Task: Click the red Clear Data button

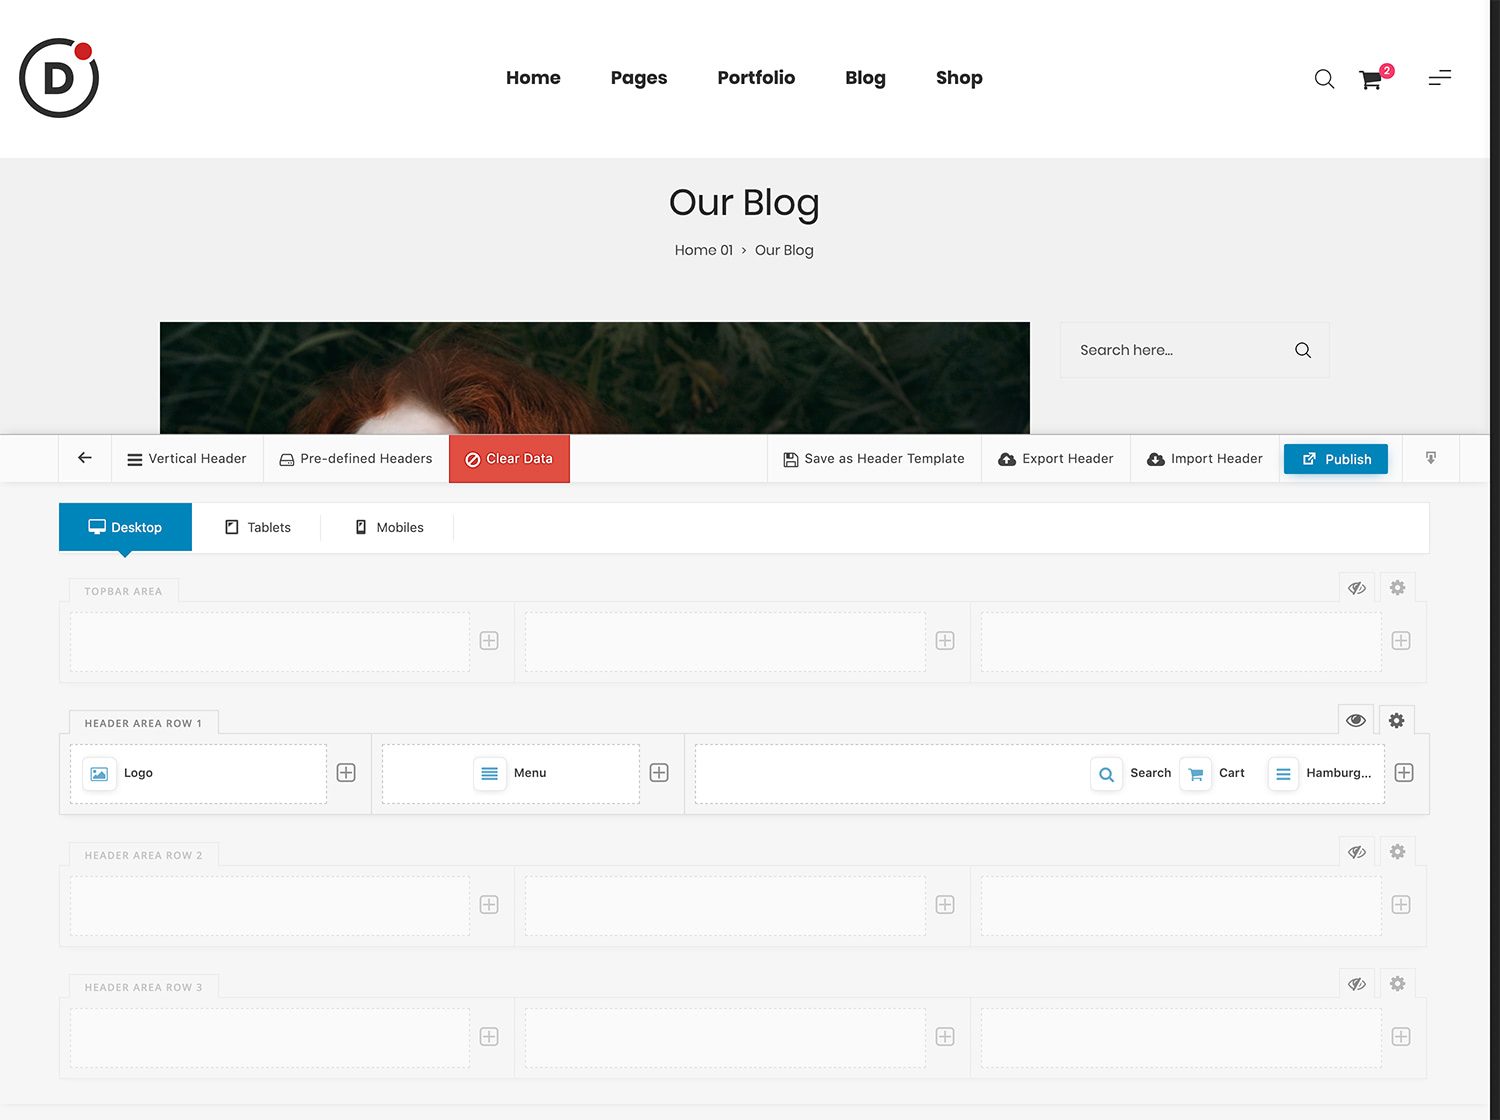Action: coord(509,459)
